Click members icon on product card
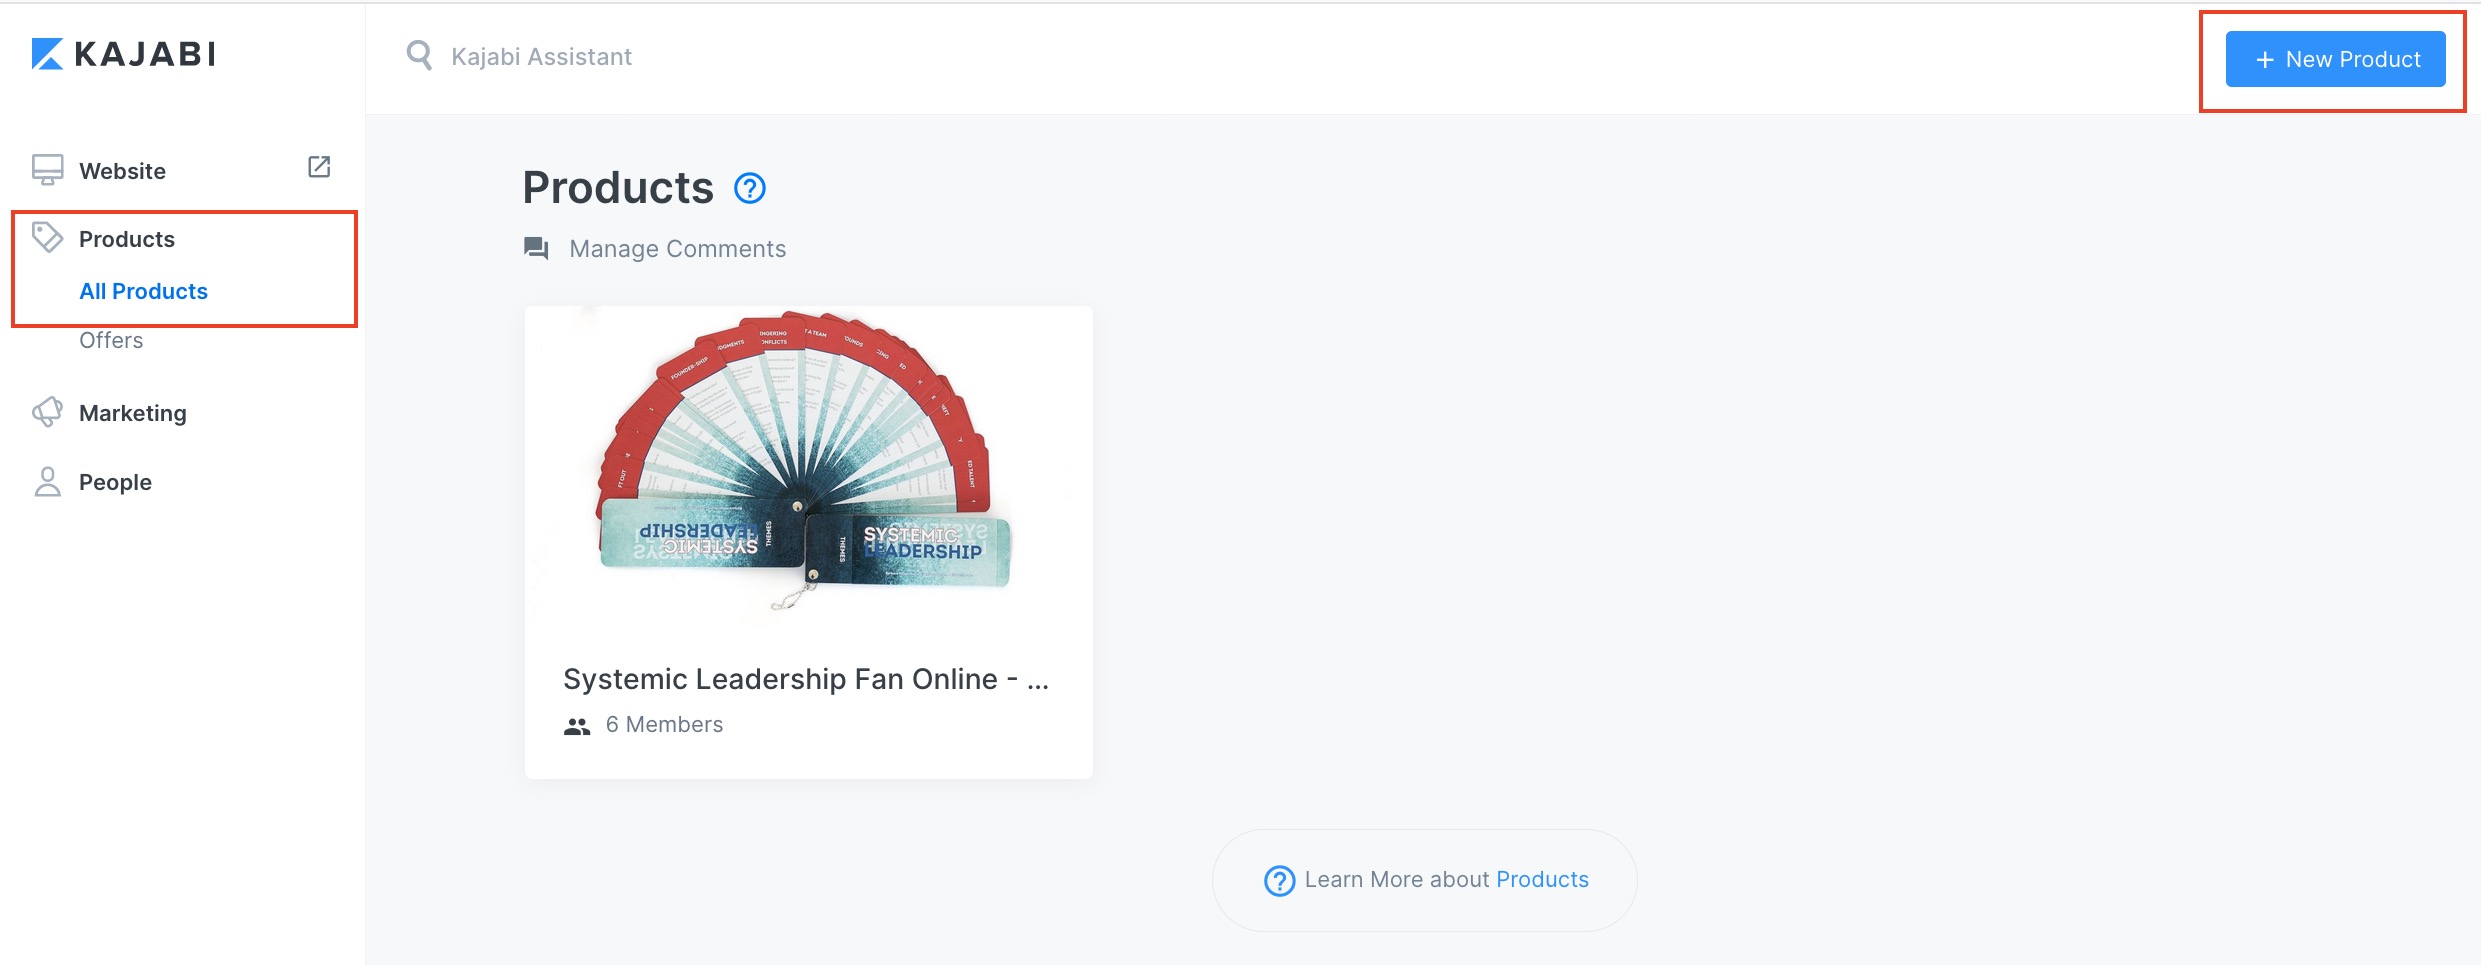Screen dimensions: 2481x965 pos(577,726)
